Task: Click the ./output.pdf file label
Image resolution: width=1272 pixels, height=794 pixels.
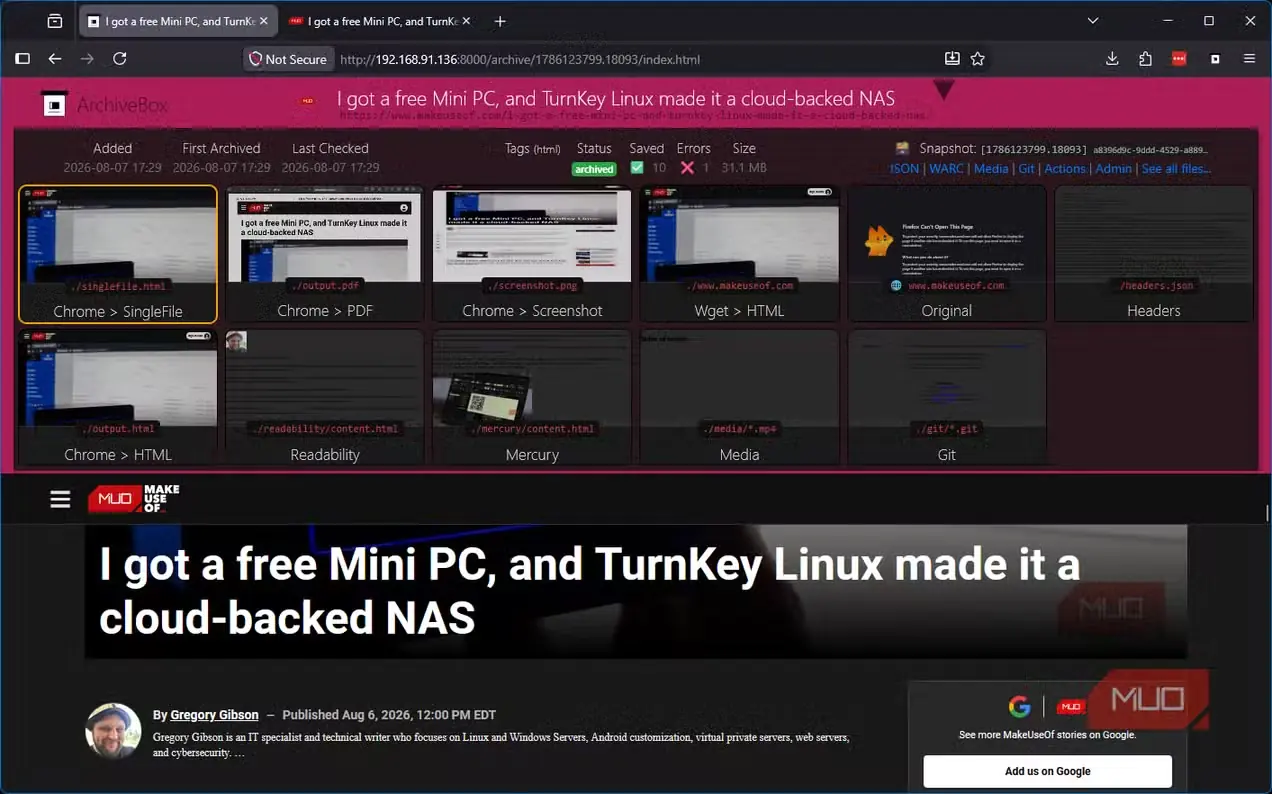Action: pos(325,286)
